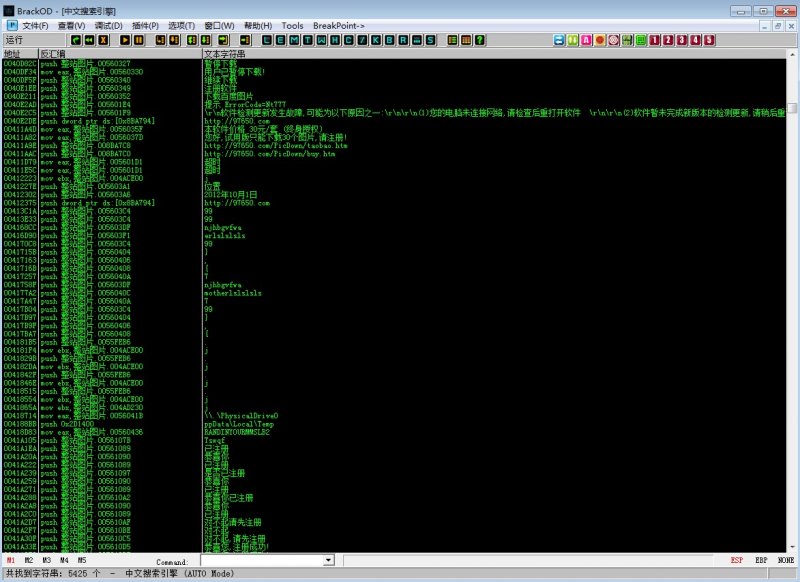Click the green question mark help icon
This screenshot has width=800, height=582.
point(480,40)
